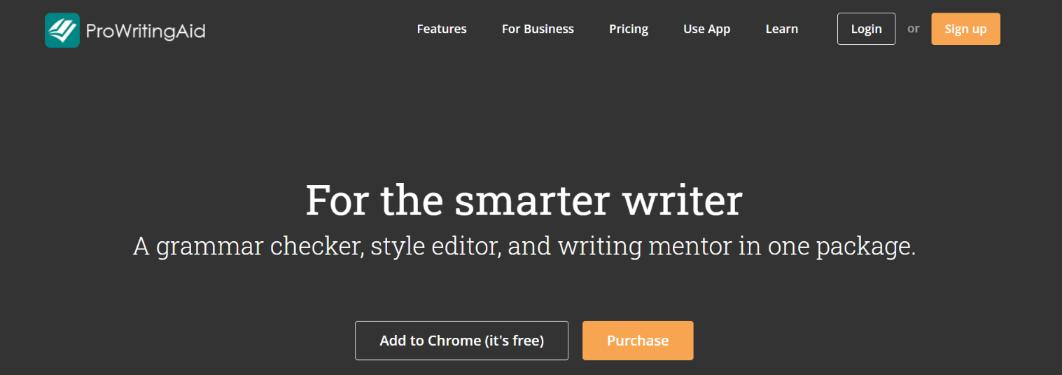Click the orange Purchase button
This screenshot has width=1062, height=375.
pos(638,340)
